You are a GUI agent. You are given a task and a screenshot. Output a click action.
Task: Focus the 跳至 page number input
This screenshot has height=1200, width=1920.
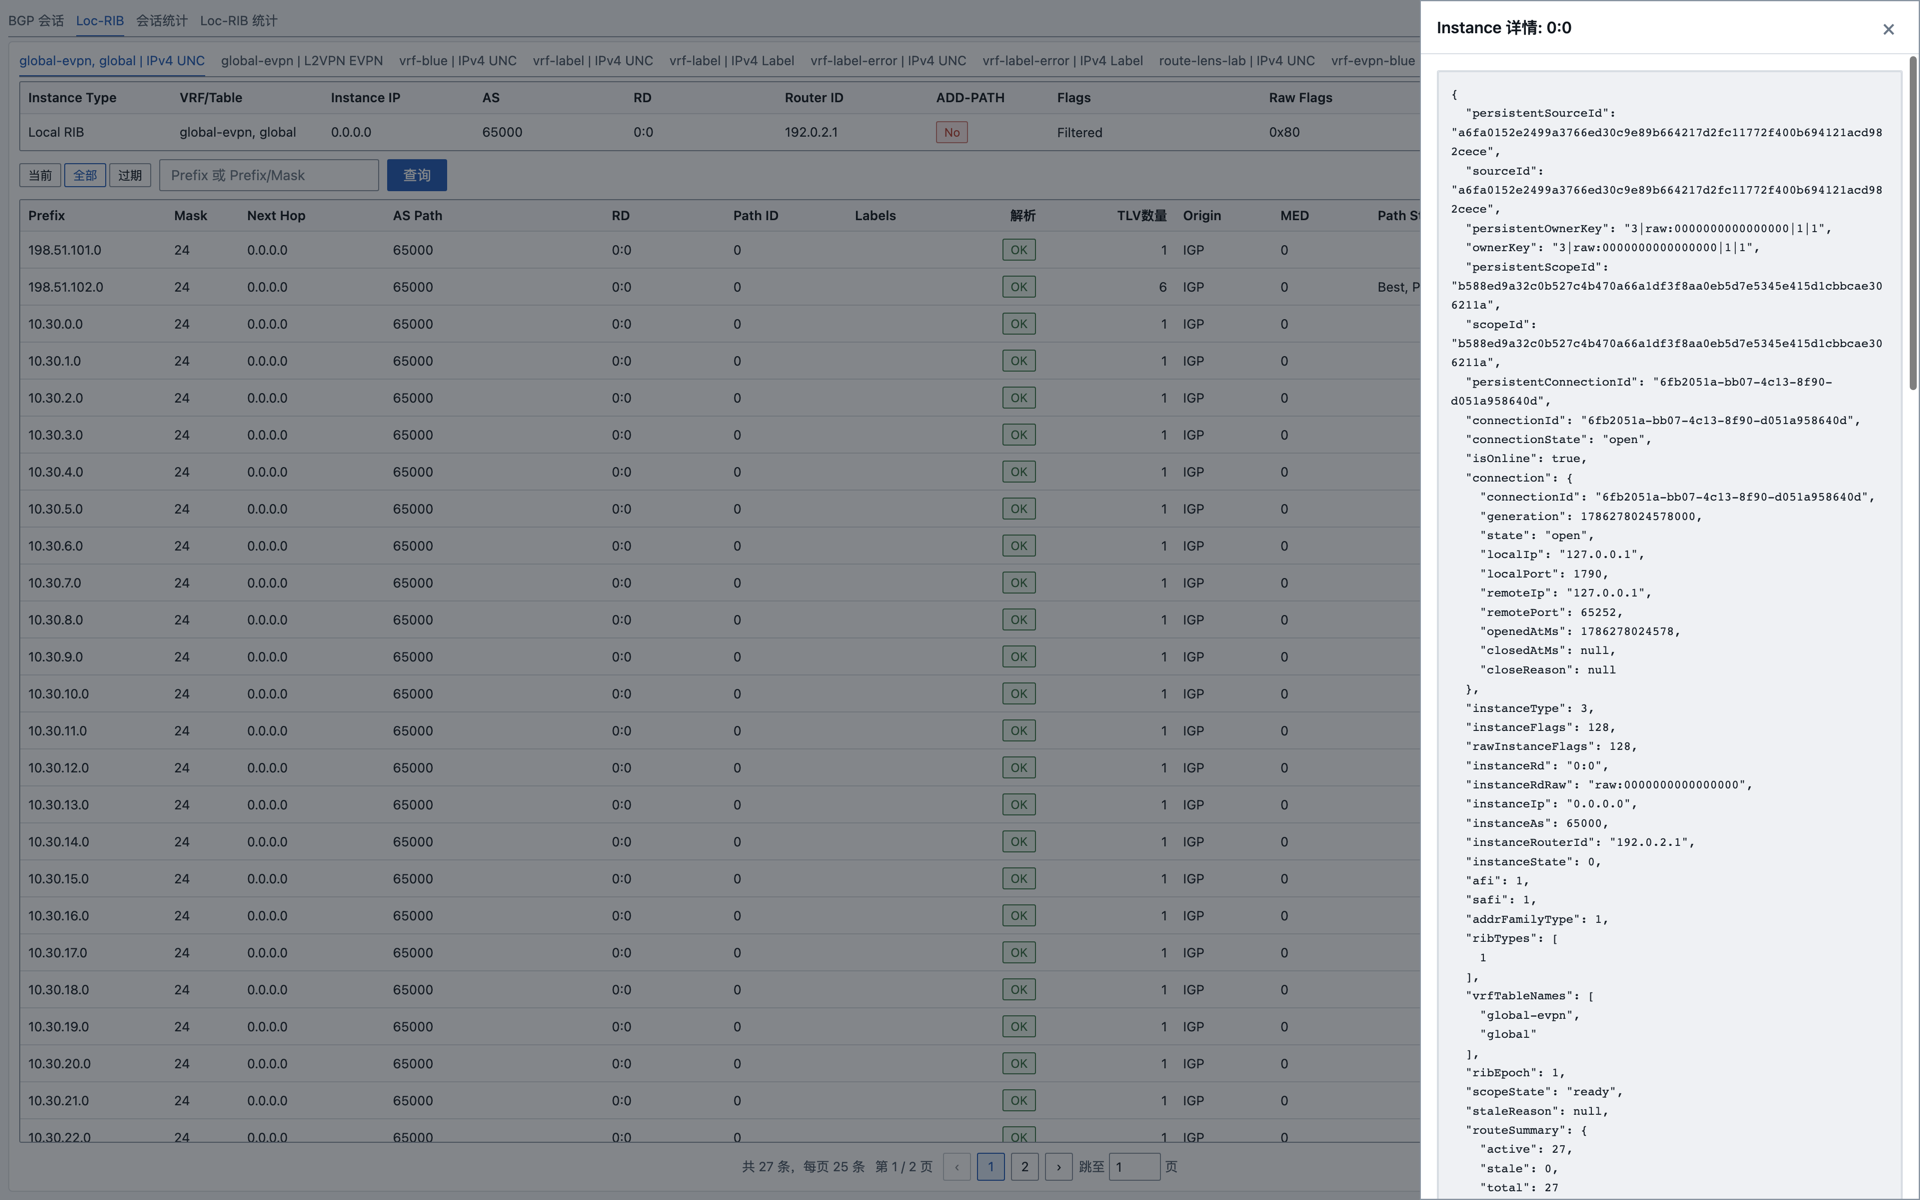(x=1134, y=1167)
